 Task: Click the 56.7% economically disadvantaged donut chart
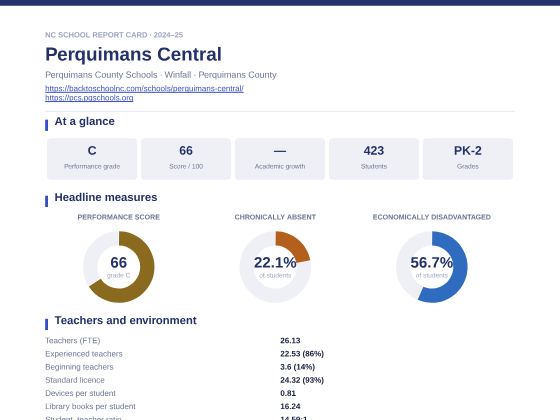(432, 267)
